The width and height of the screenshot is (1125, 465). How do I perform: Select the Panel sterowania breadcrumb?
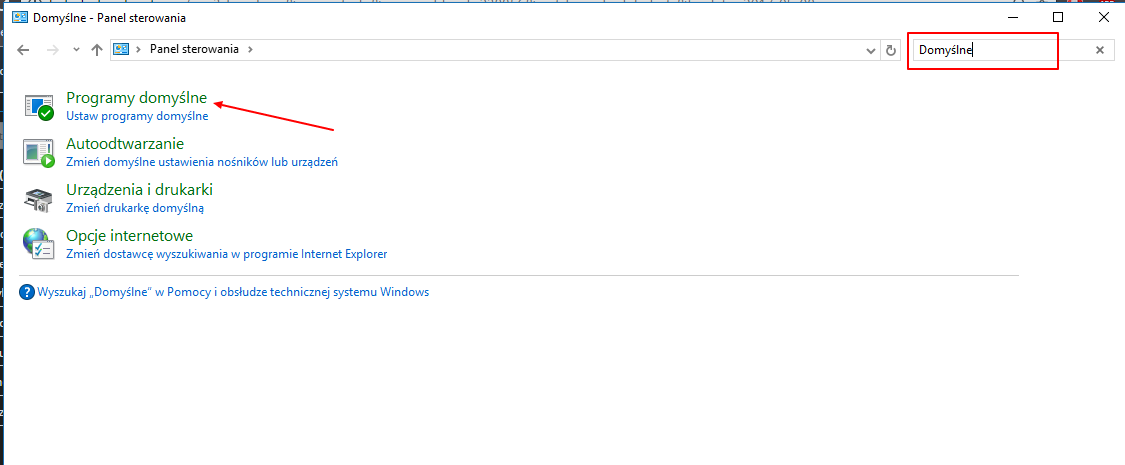pyautogui.click(x=194, y=50)
